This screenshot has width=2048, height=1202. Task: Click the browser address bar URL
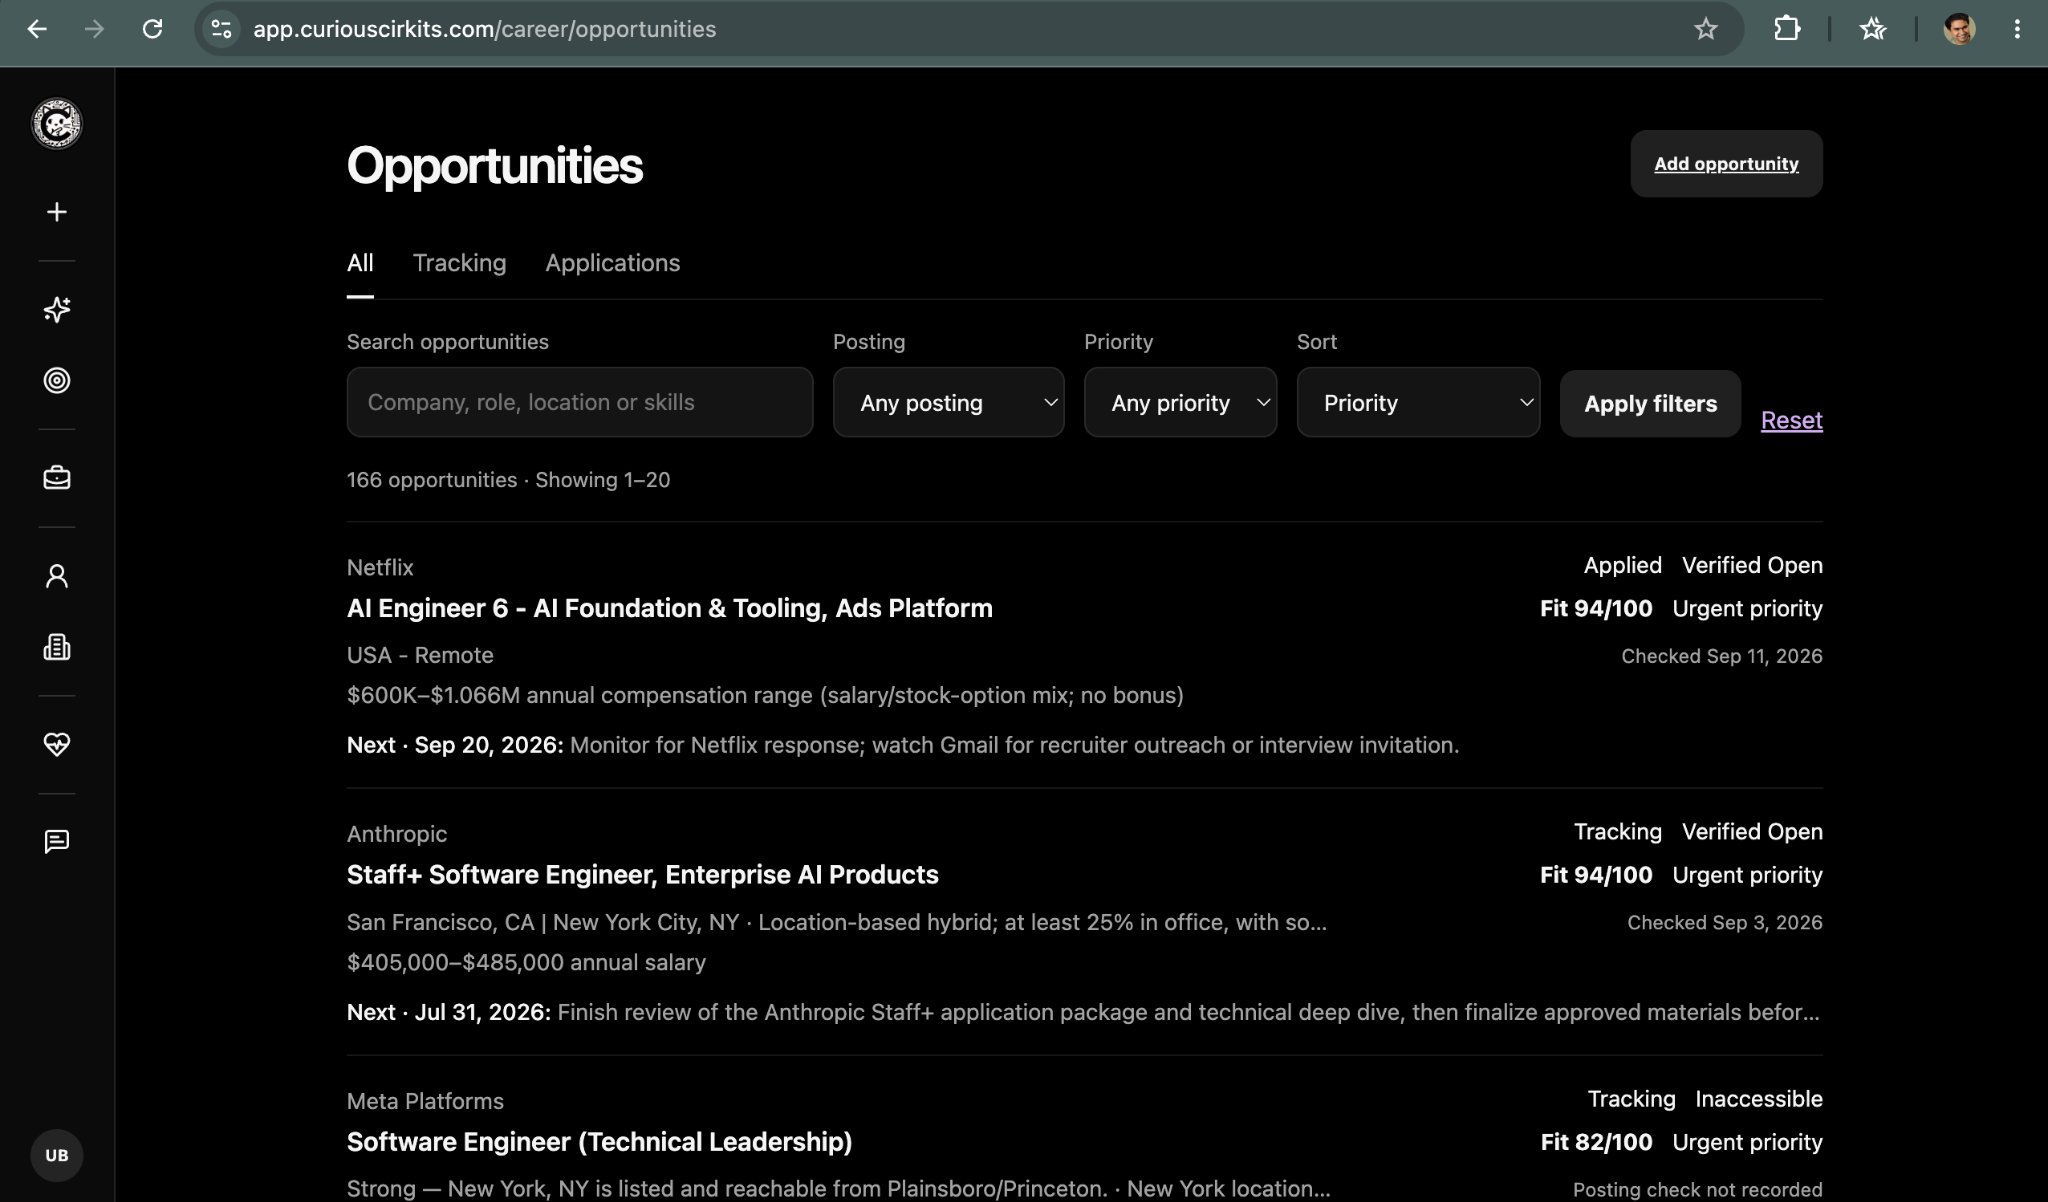tap(484, 29)
